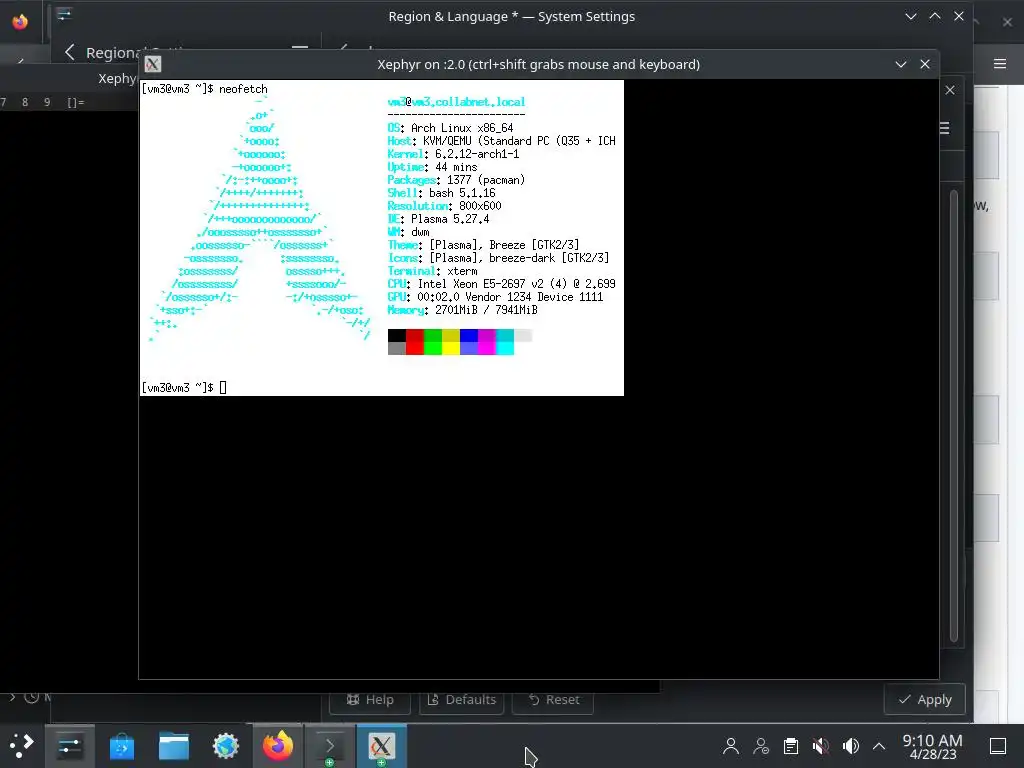The width and height of the screenshot is (1024, 768).
Task: Click the 'Uptime: 44 mins' line
Action: coord(432,167)
